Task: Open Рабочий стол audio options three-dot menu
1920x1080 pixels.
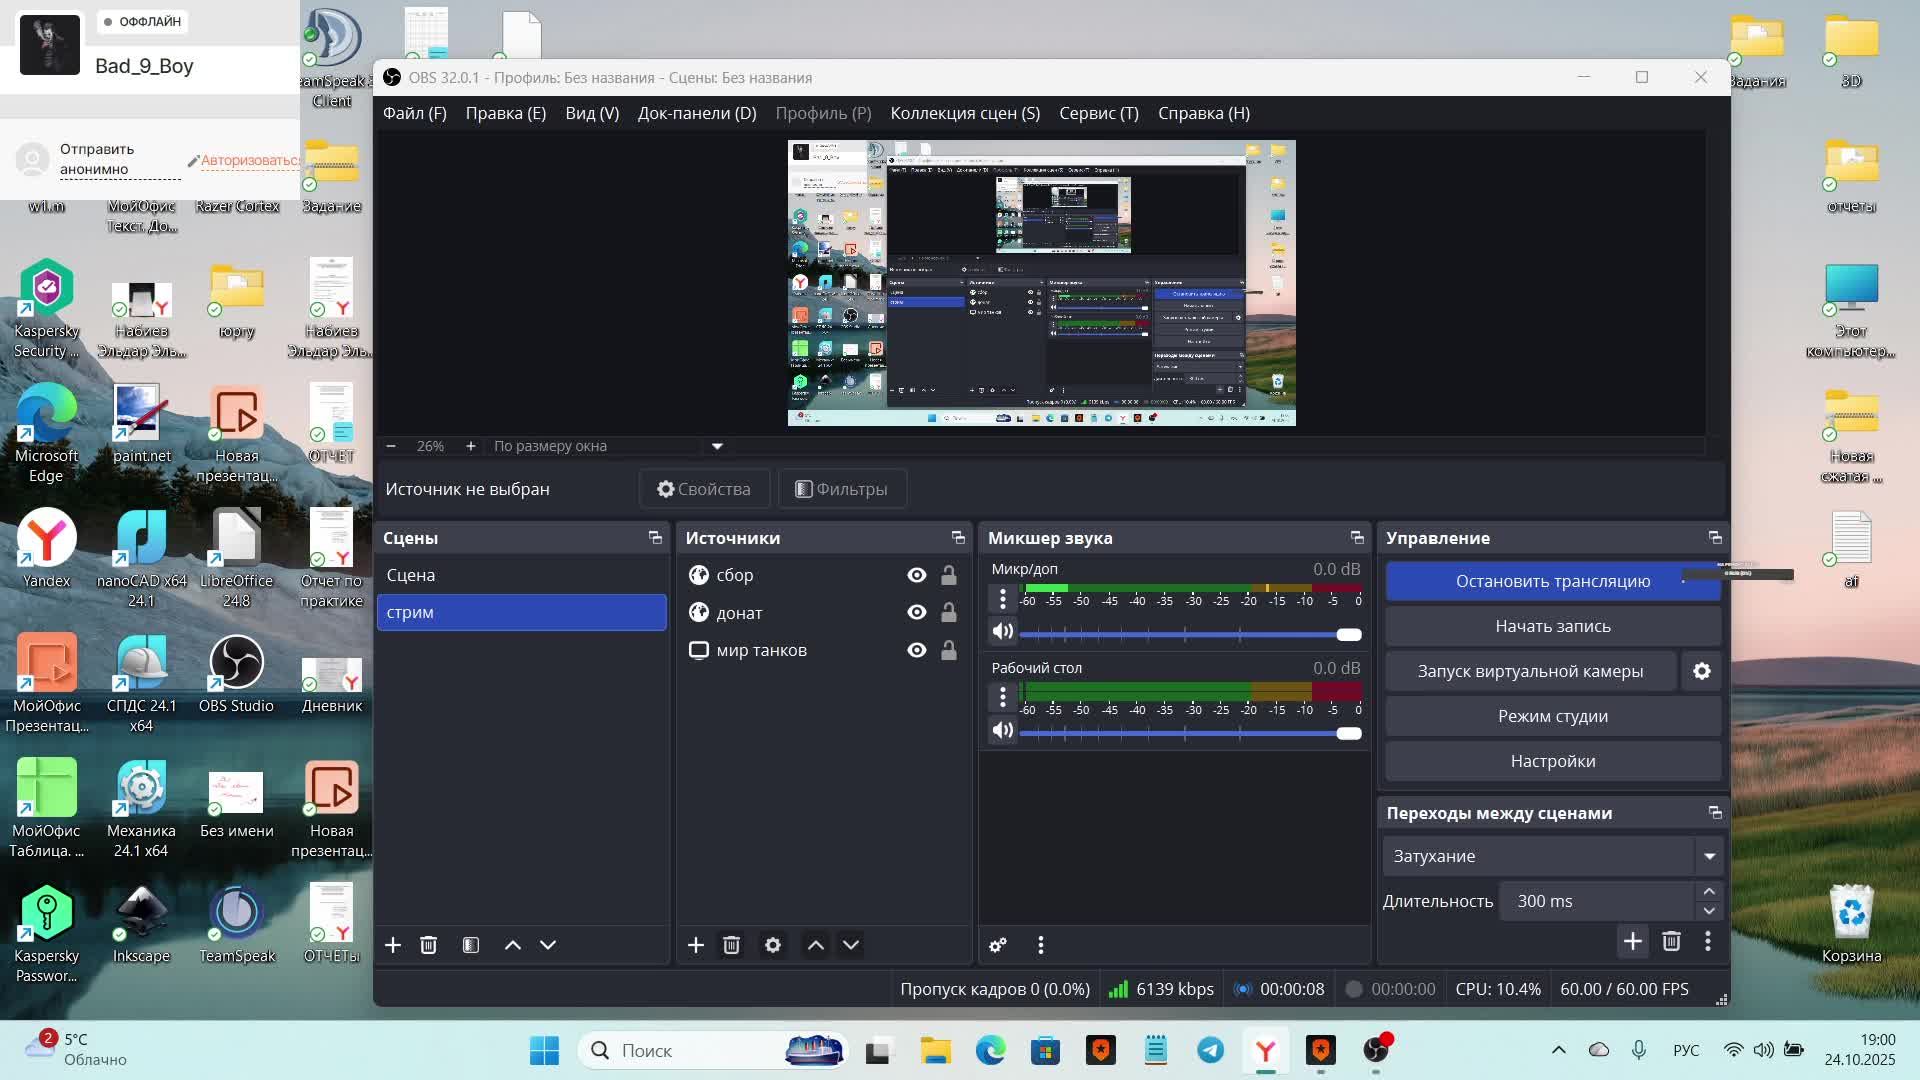Action: 1003,696
